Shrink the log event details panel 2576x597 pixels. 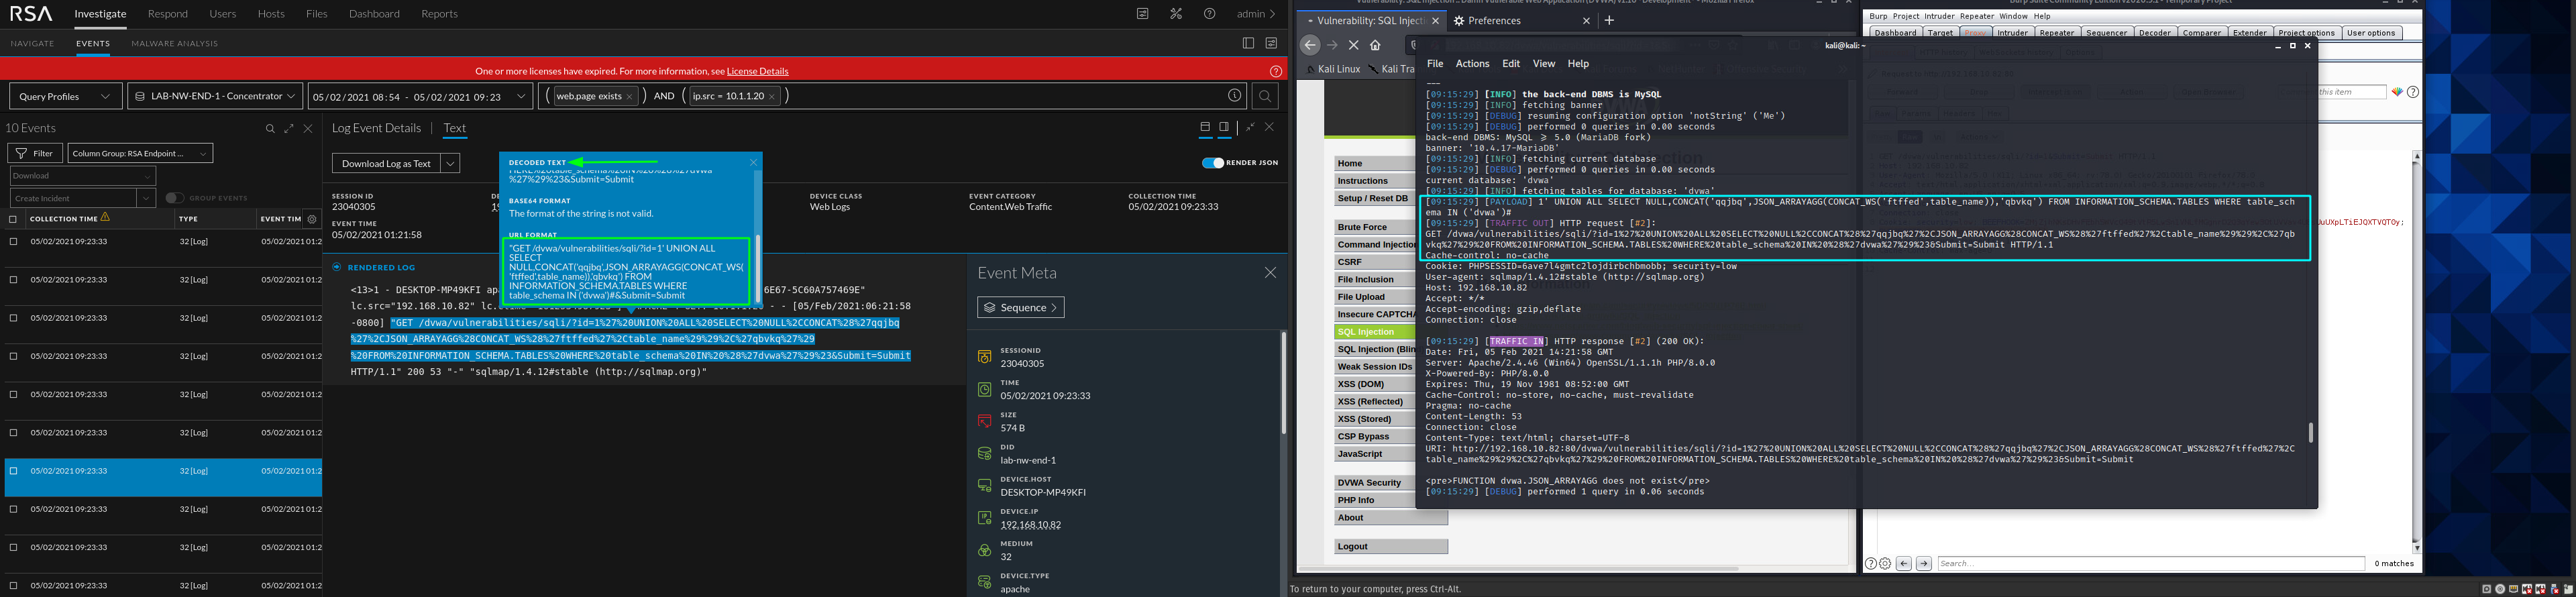1250,127
